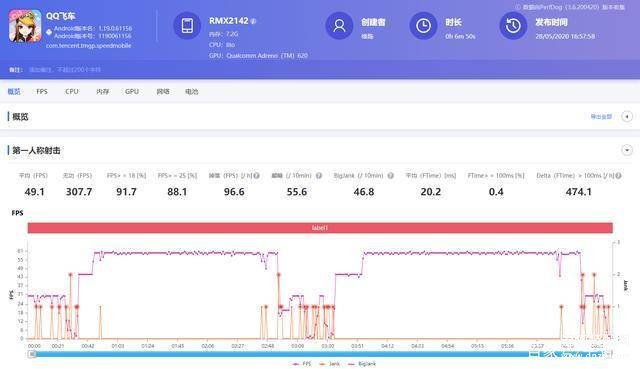
Task: Click the help icon beside BigJank metric
Action: 391,176
